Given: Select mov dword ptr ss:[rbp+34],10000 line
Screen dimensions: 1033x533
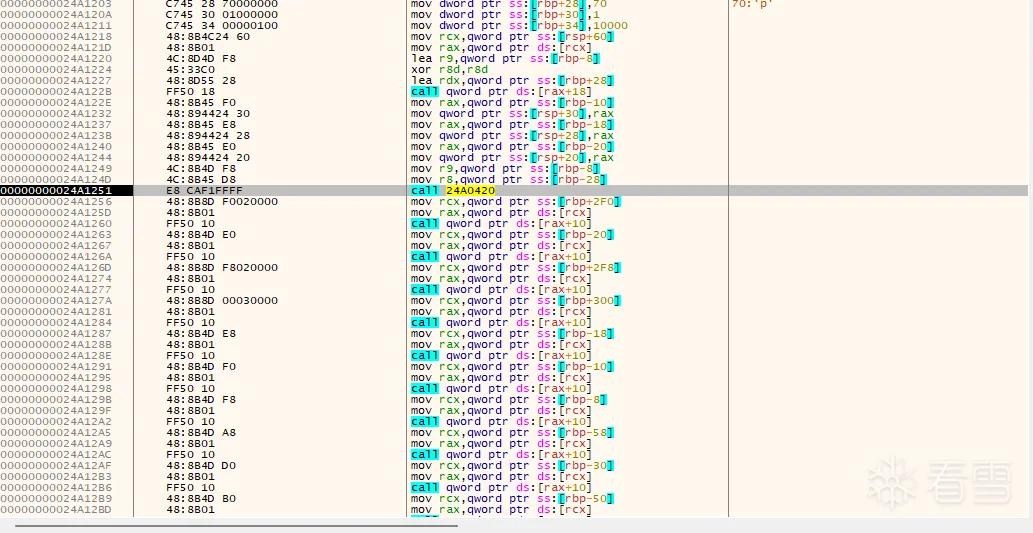Looking at the screenshot, I should (x=519, y=26).
